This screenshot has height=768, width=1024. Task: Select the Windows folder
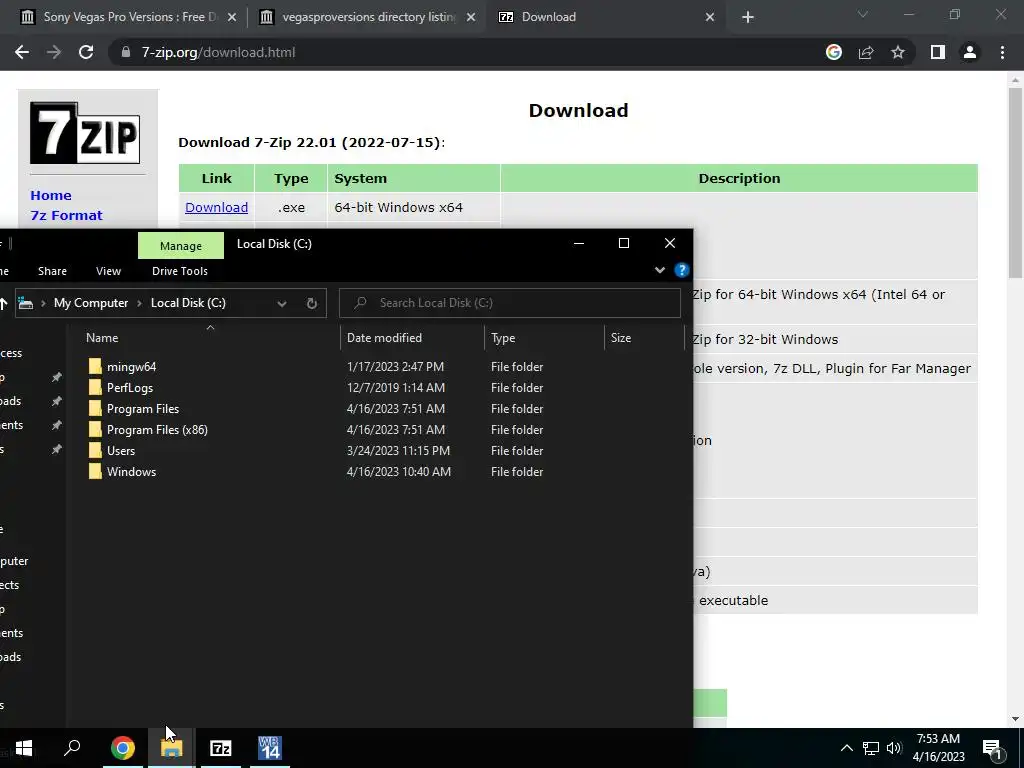click(131, 472)
